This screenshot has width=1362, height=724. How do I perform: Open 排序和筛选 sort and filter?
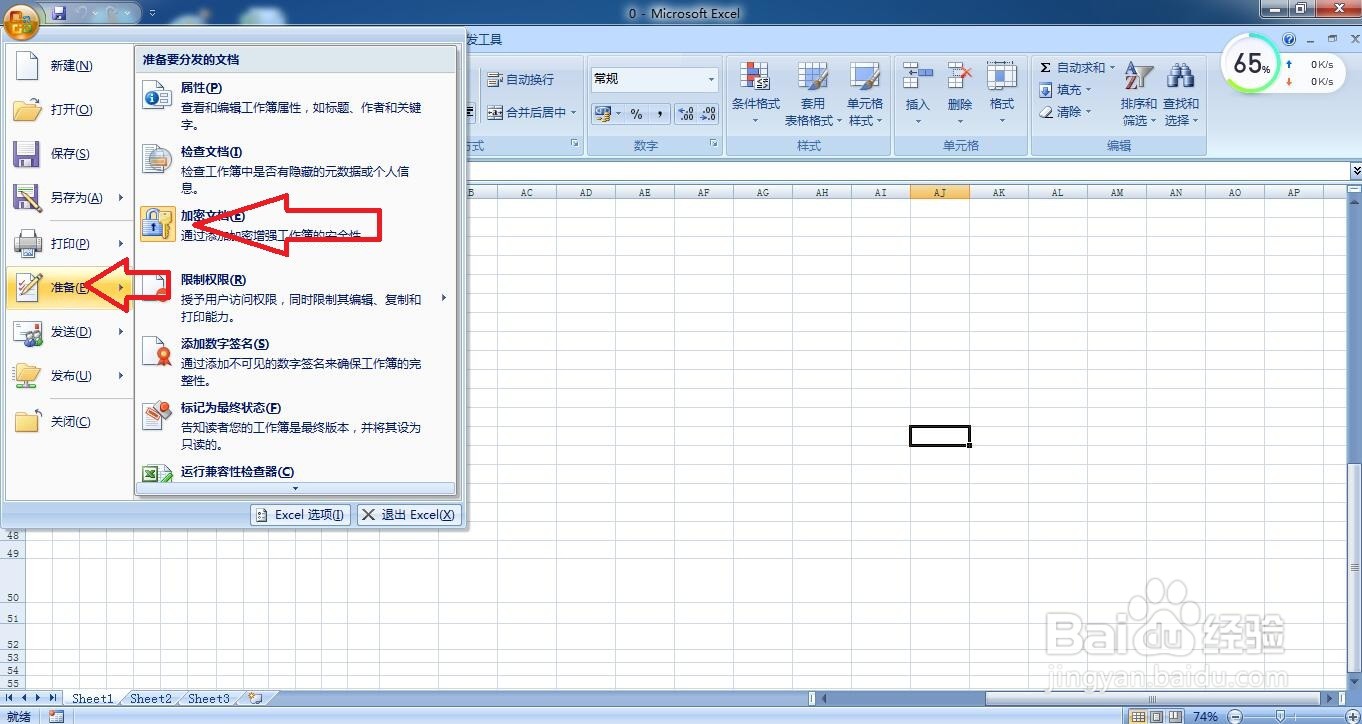tap(1138, 94)
